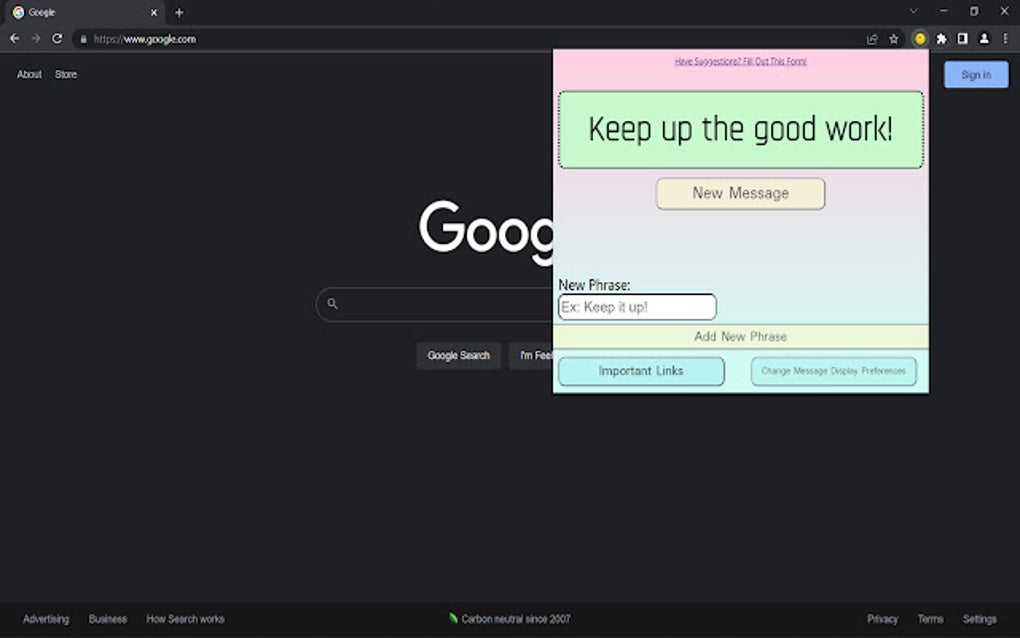Select Sign in on Google

click(x=975, y=74)
